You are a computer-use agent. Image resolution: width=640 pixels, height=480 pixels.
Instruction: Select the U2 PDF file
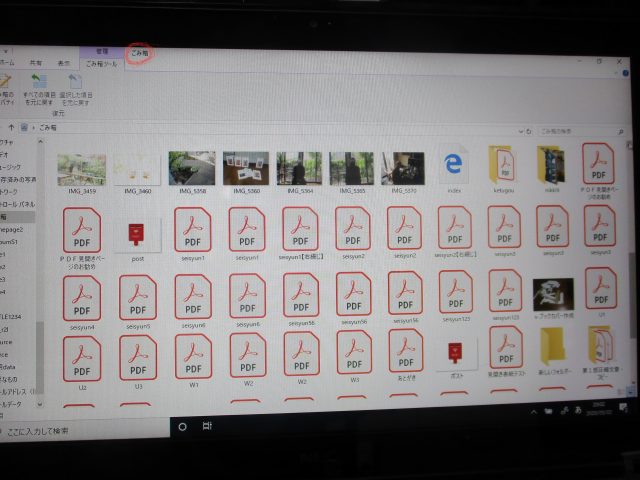83,357
